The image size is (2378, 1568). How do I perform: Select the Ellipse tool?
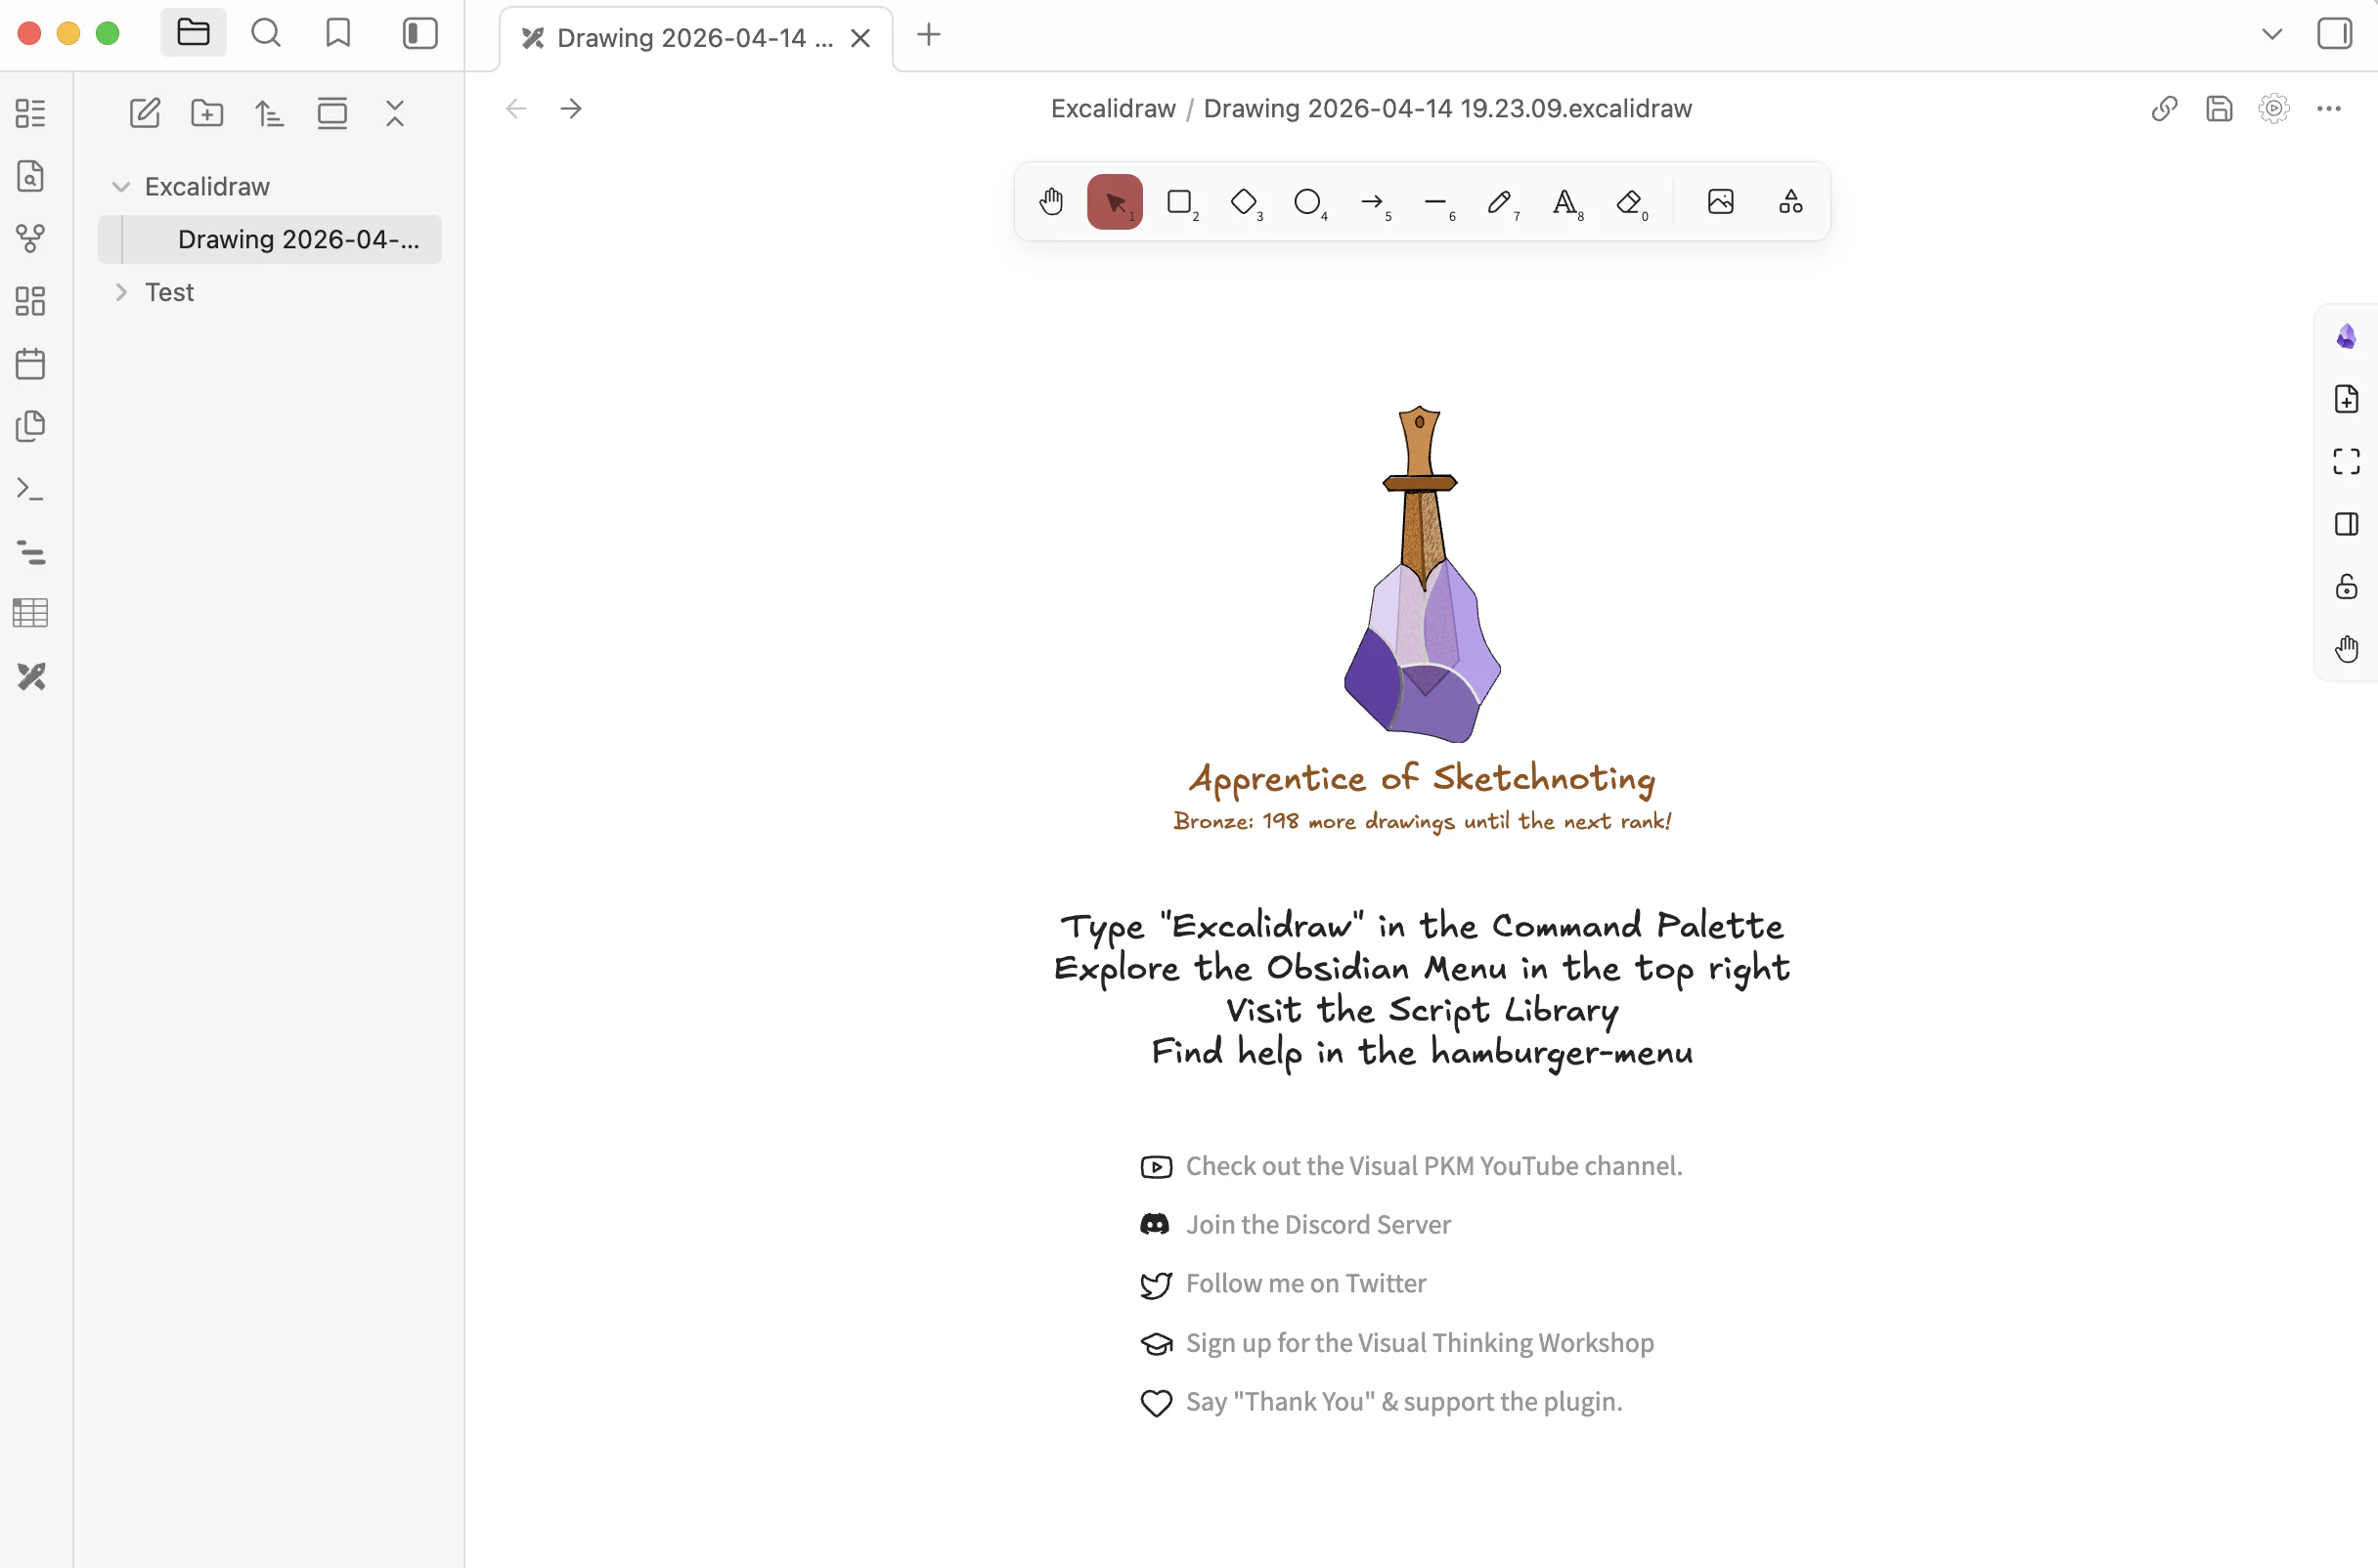[1307, 202]
